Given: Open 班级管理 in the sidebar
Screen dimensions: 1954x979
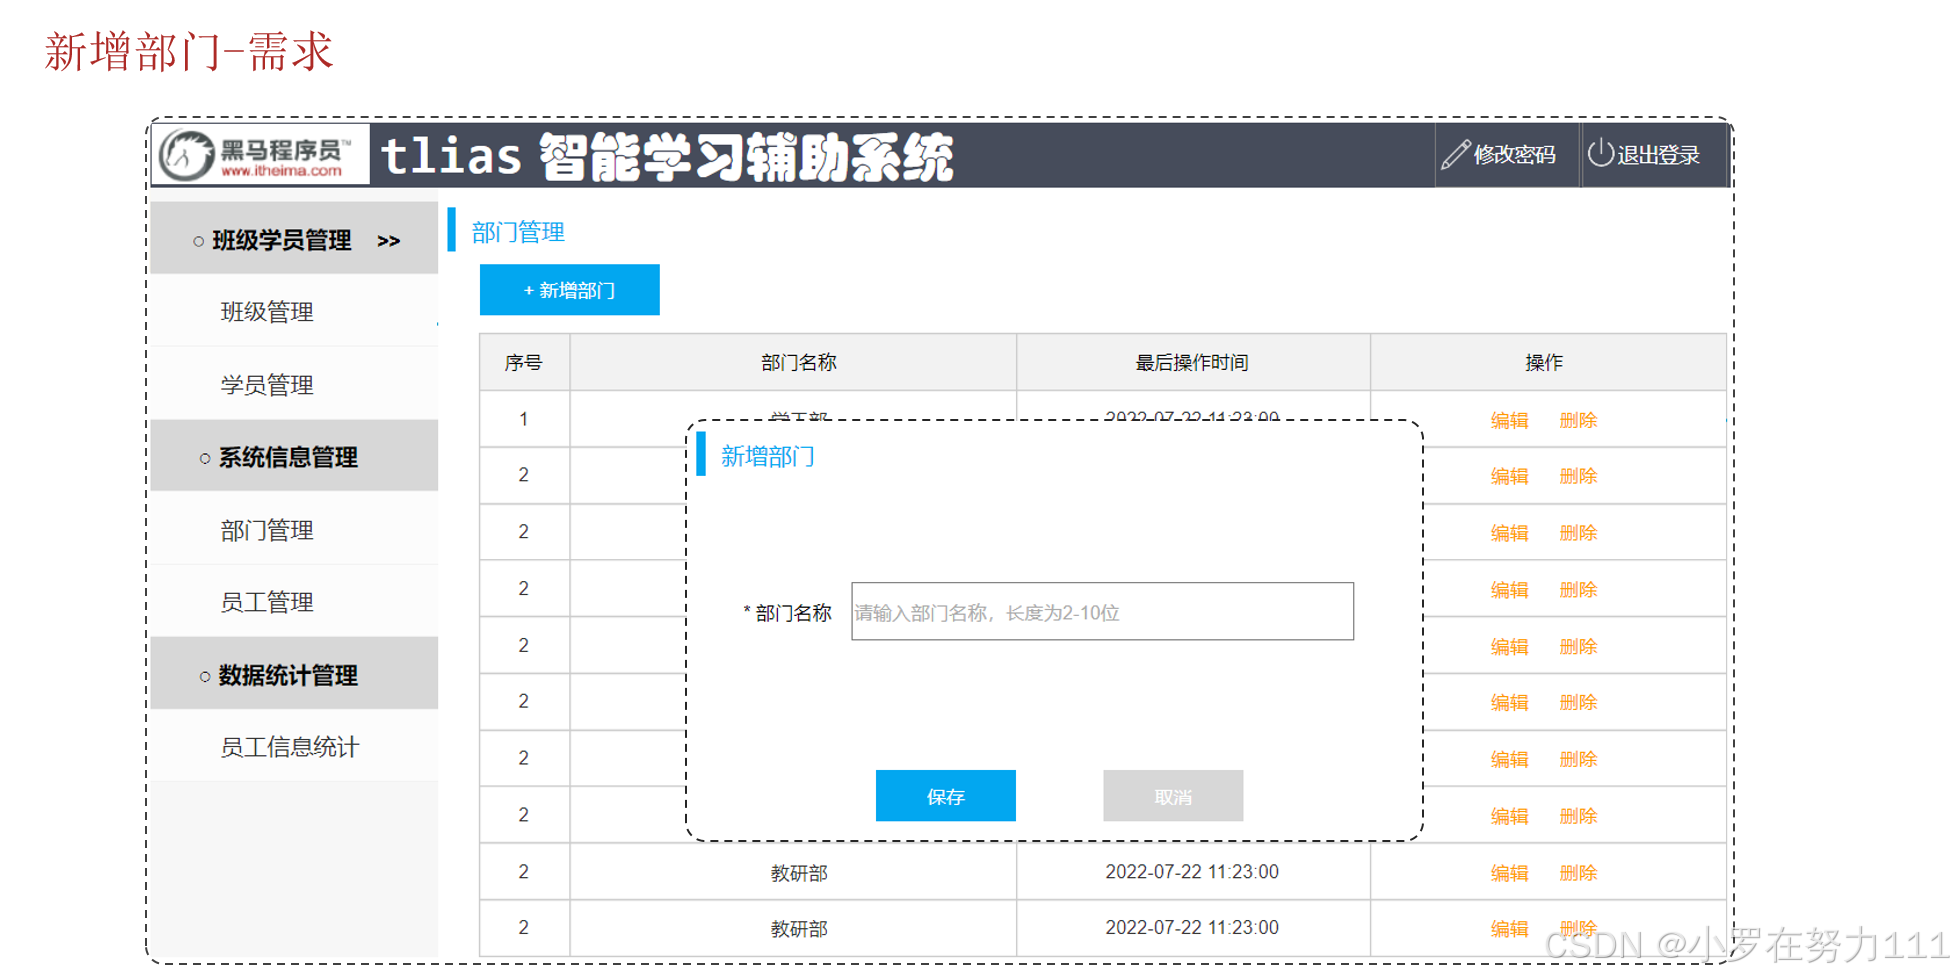Looking at the screenshot, I should [x=267, y=312].
